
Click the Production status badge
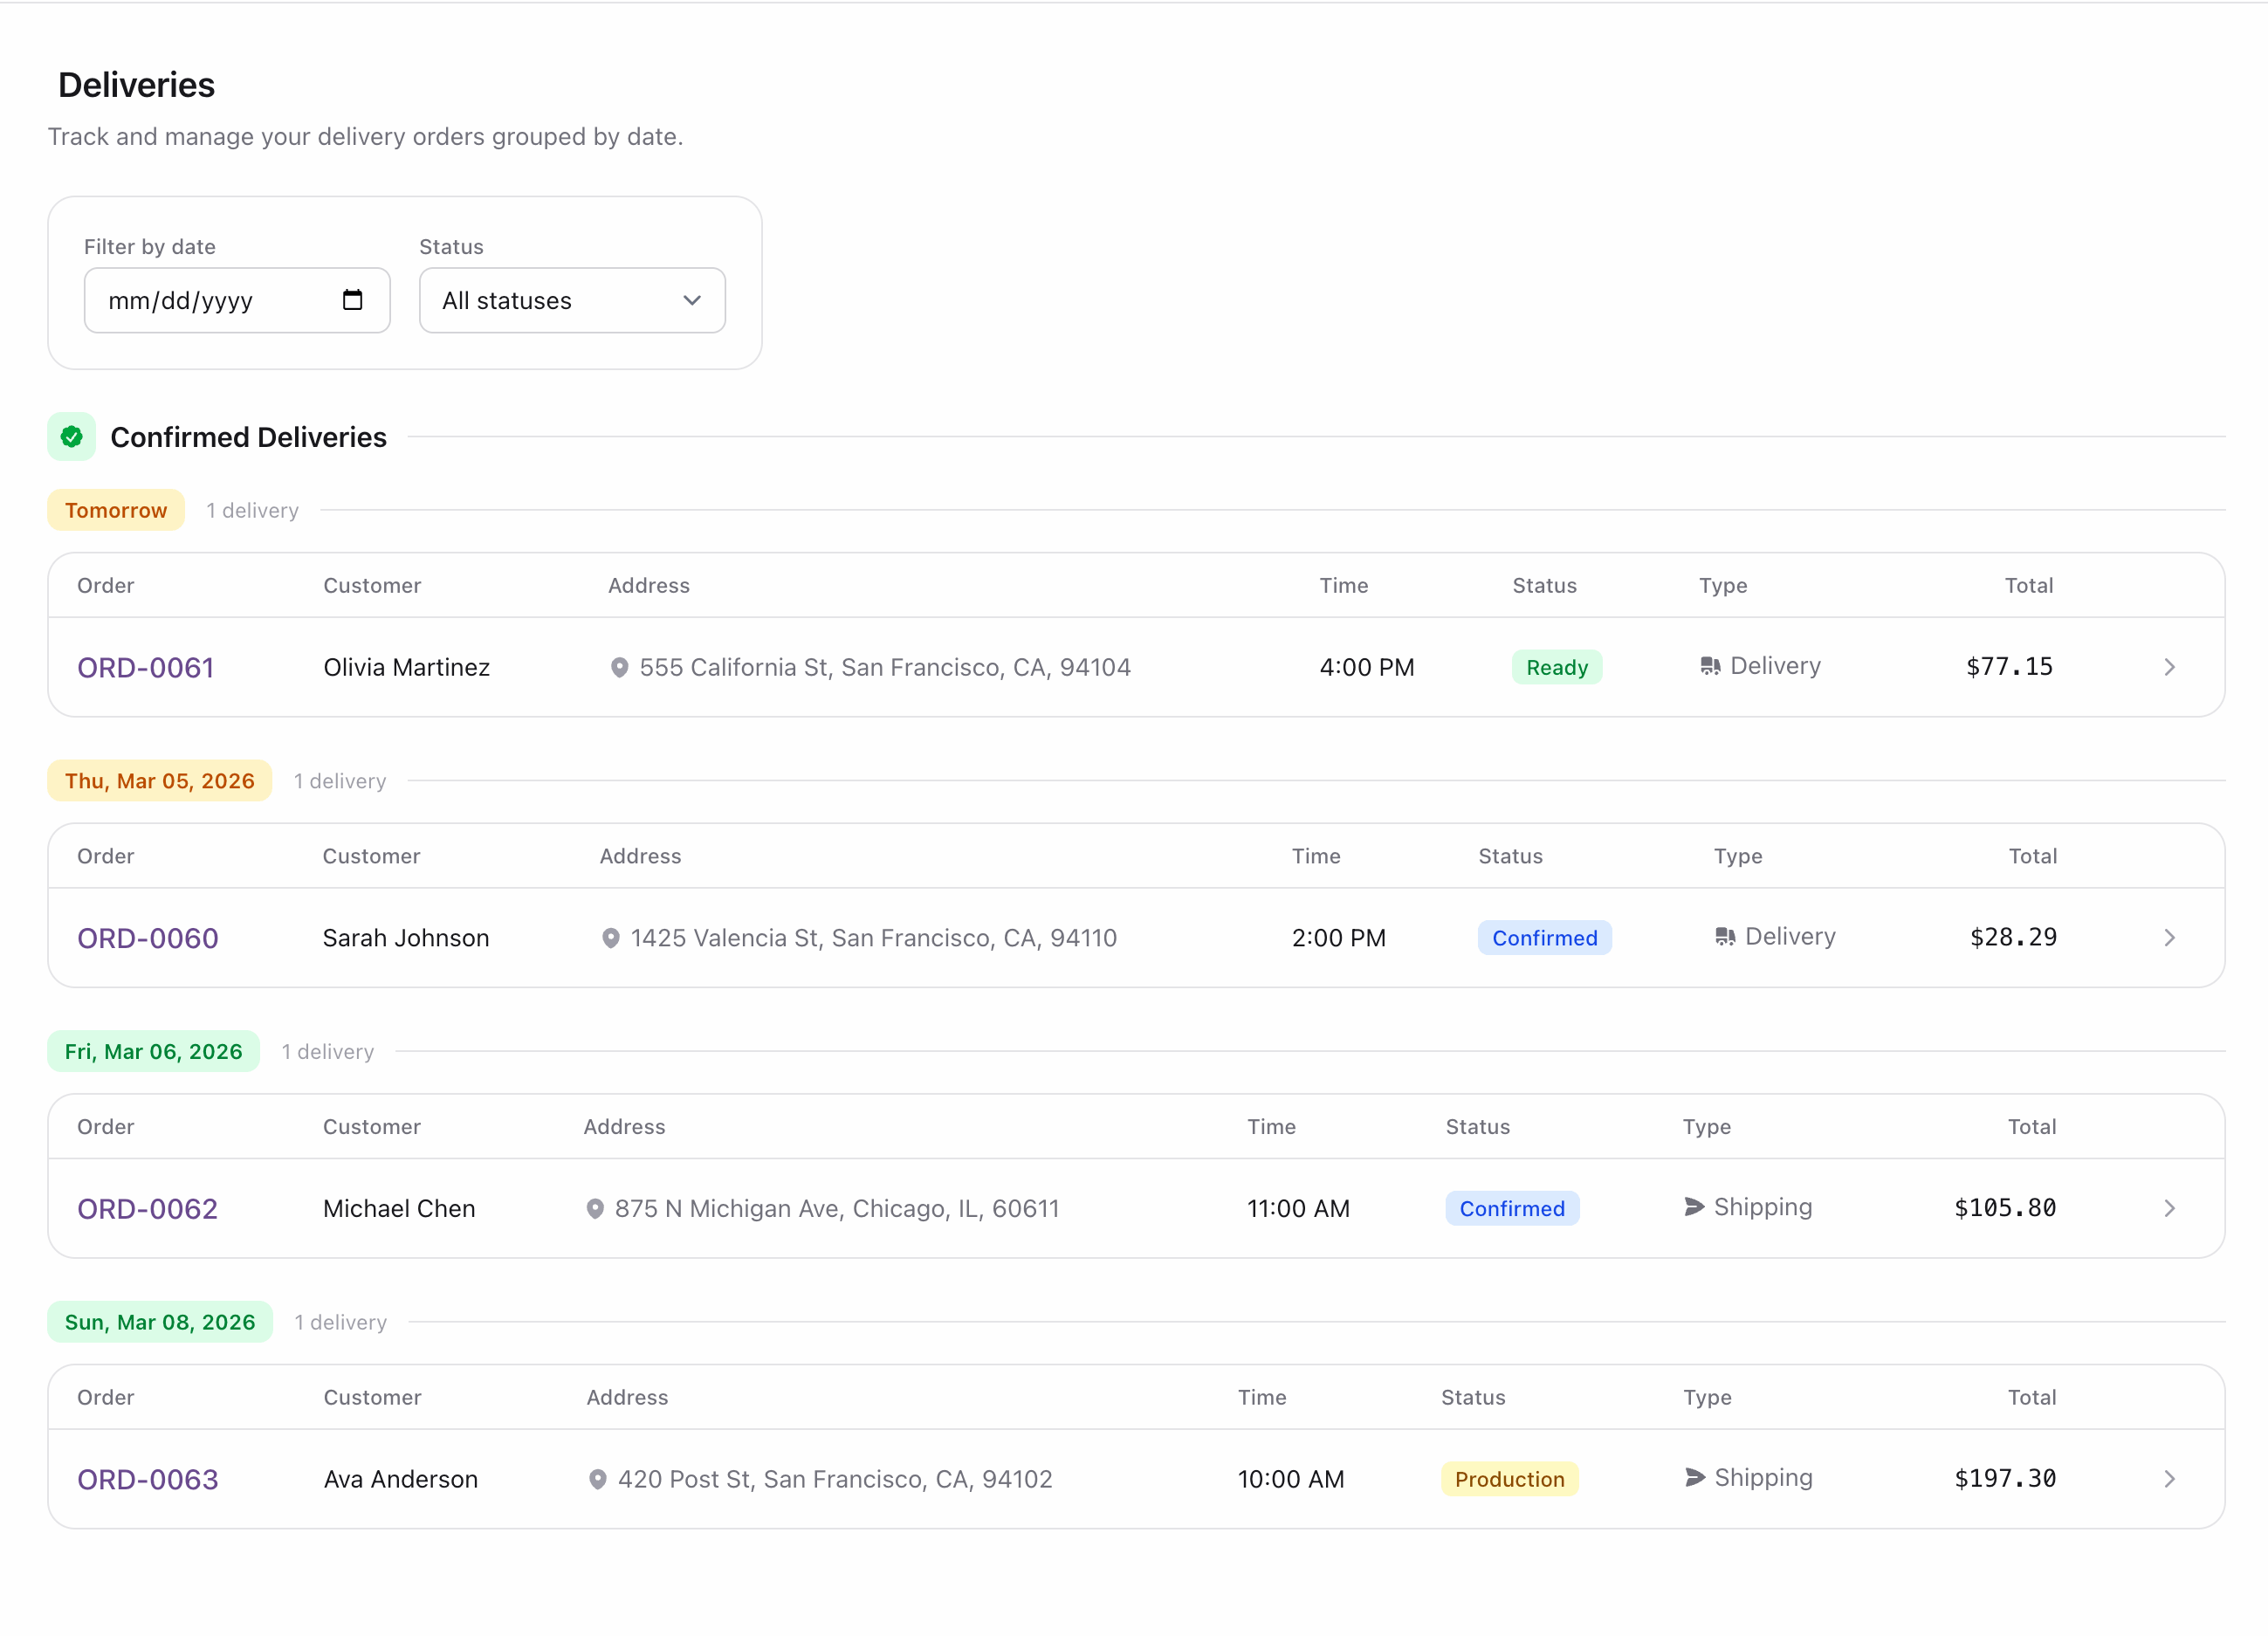click(1510, 1479)
